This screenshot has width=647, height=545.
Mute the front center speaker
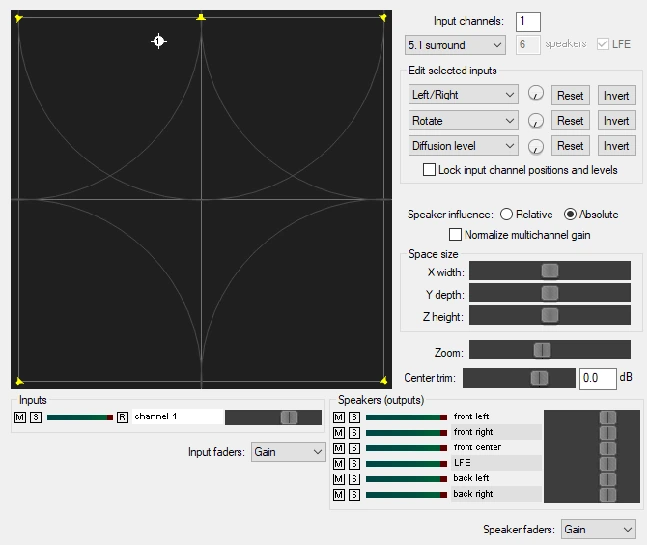(x=339, y=448)
